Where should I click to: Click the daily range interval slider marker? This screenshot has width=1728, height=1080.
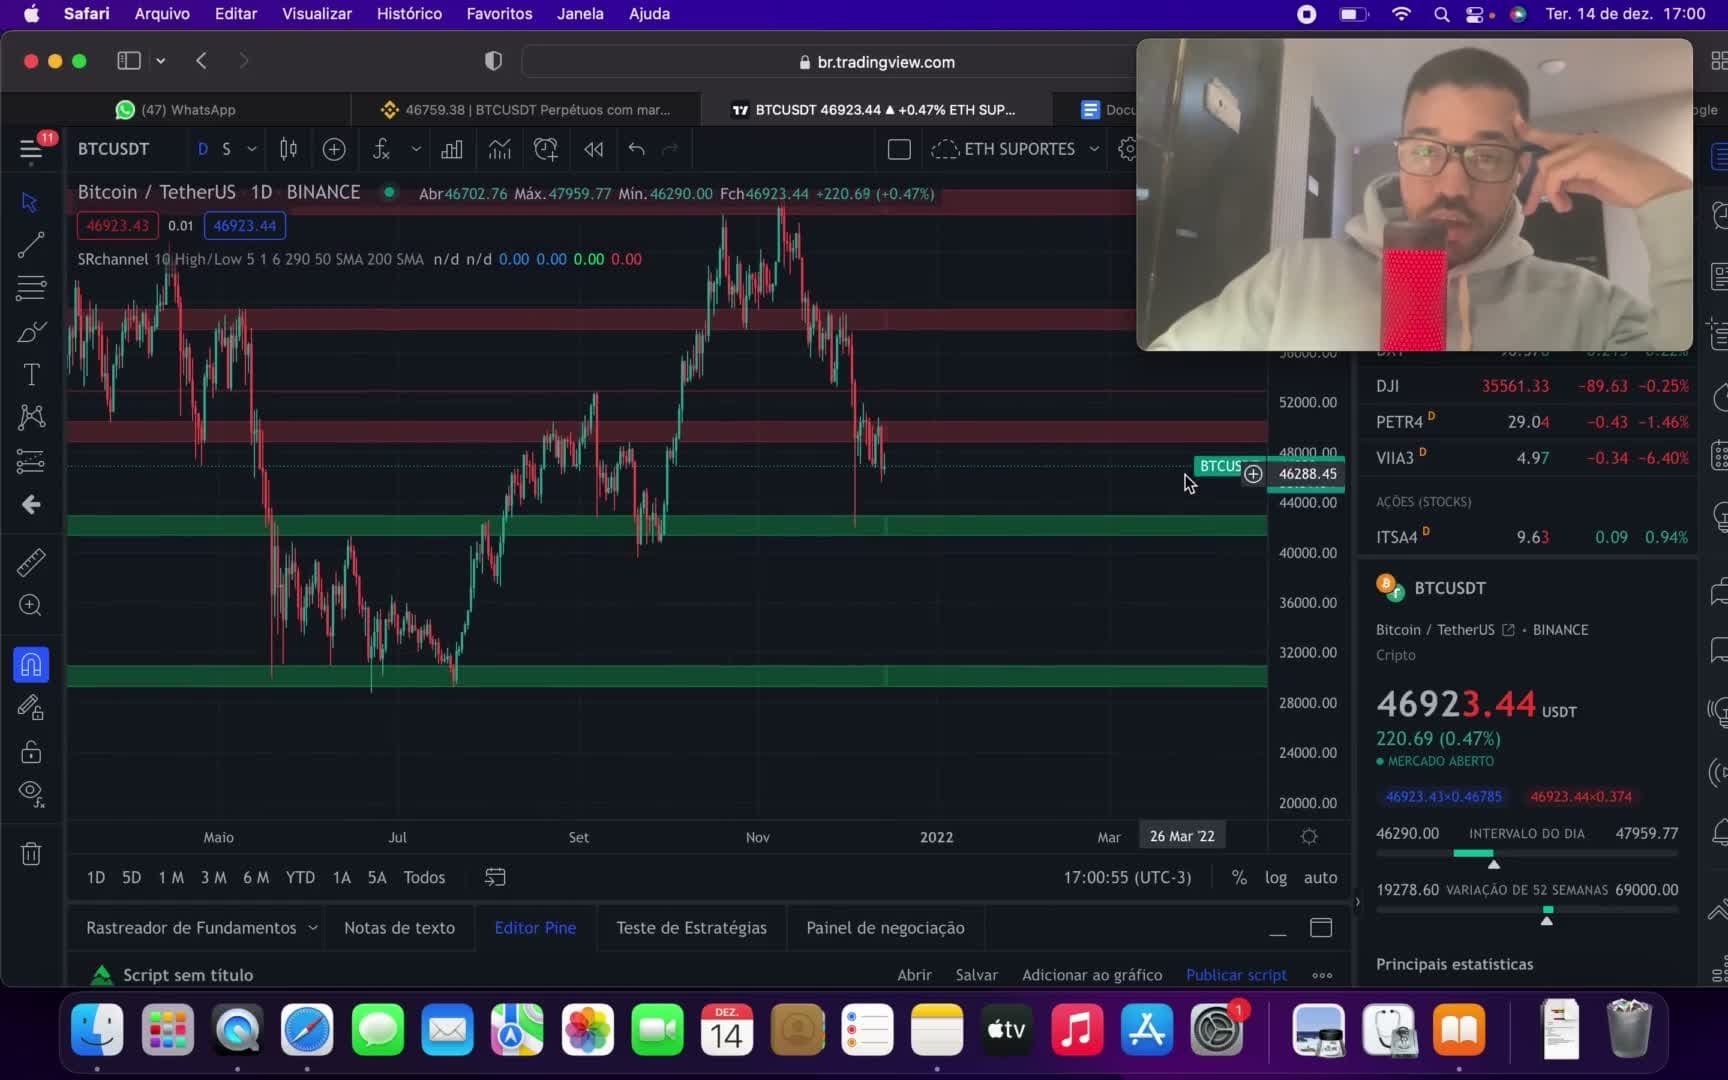tap(1493, 864)
